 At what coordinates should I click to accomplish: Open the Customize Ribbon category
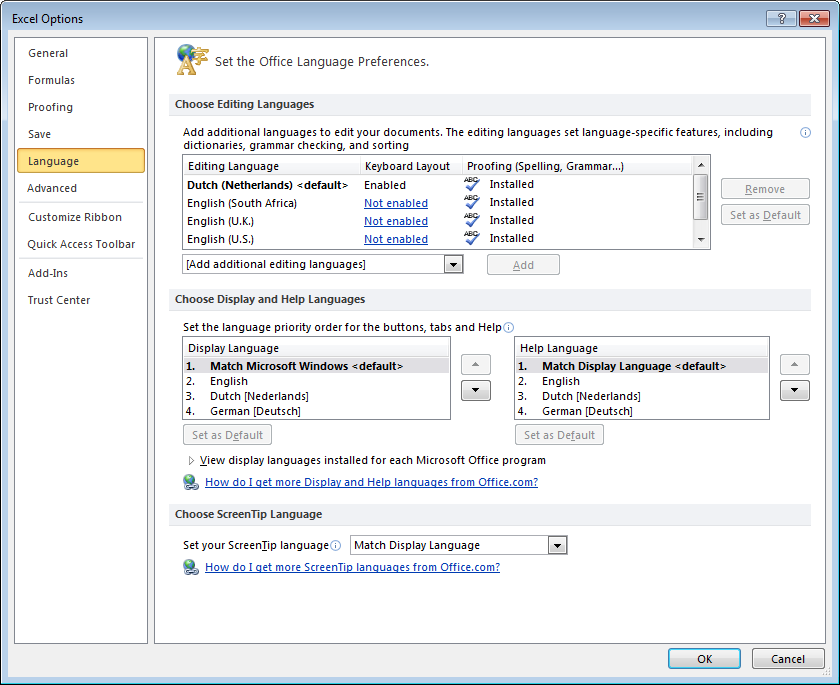[x=75, y=217]
